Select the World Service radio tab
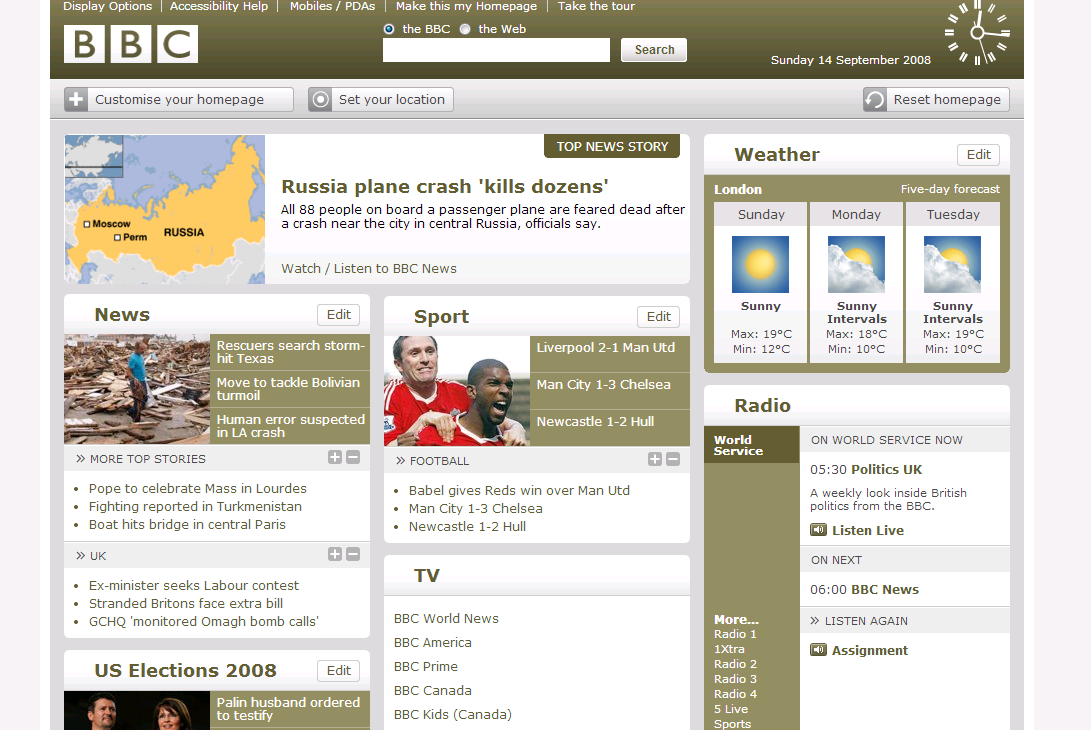Image resolution: width=1091 pixels, height=730 pixels. [x=751, y=445]
